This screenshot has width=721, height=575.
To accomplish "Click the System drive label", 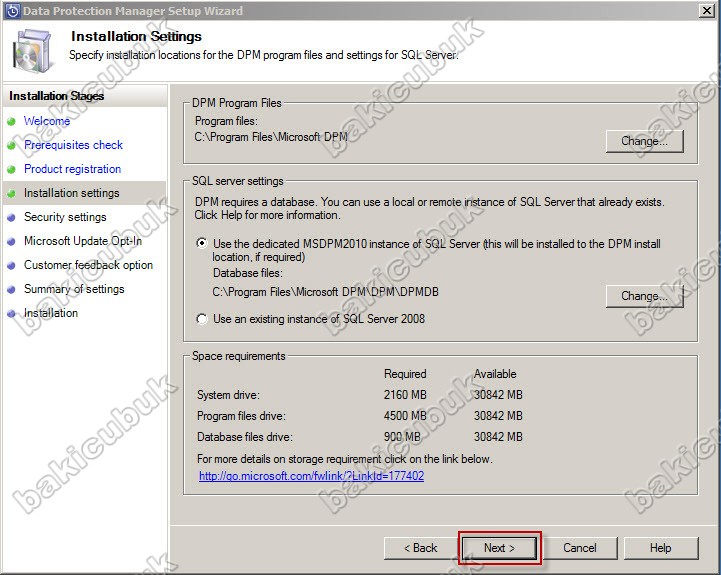I will (x=228, y=395).
